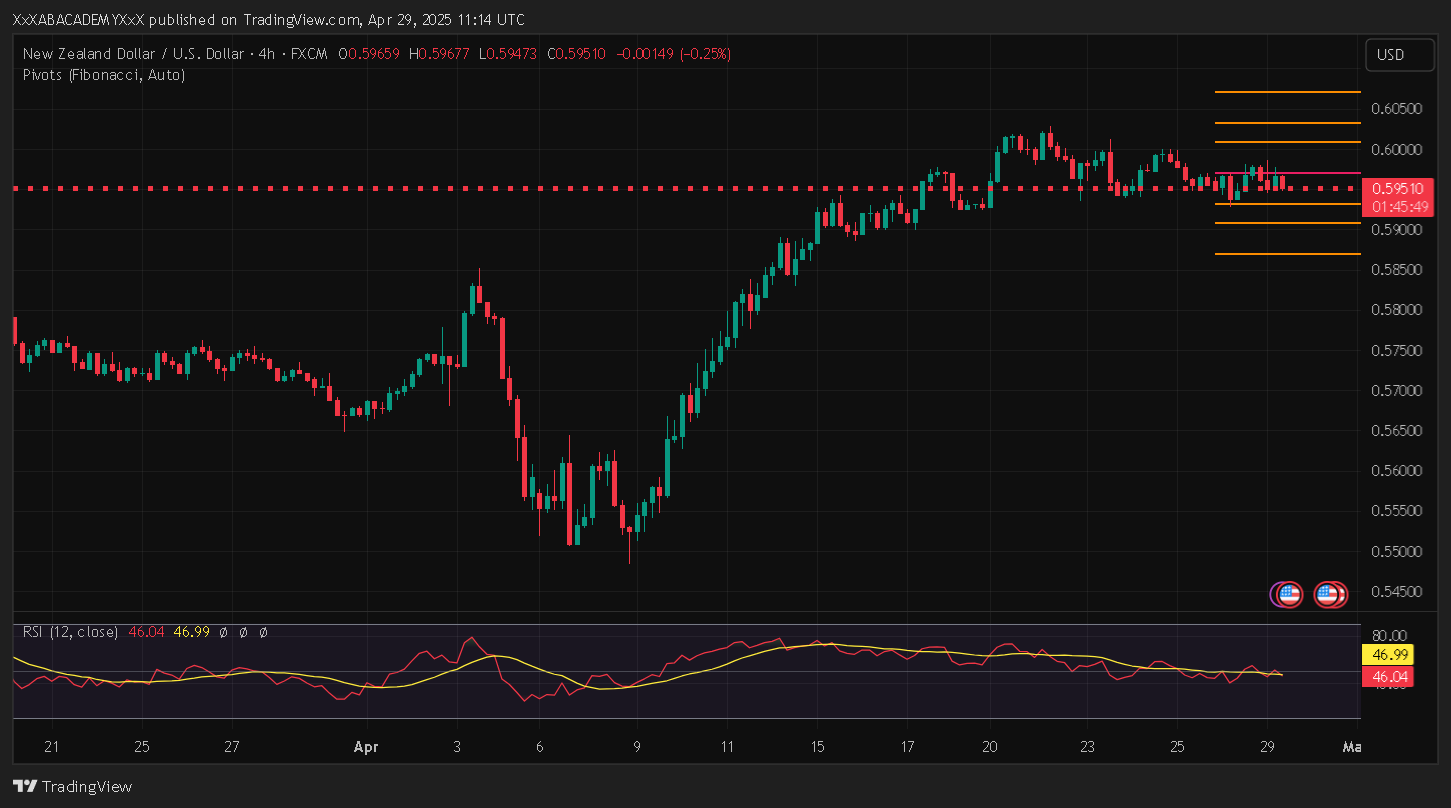Viewport: 1451px width, 808px height.
Task: Click the 4h interval in chart title
Action: click(x=267, y=54)
